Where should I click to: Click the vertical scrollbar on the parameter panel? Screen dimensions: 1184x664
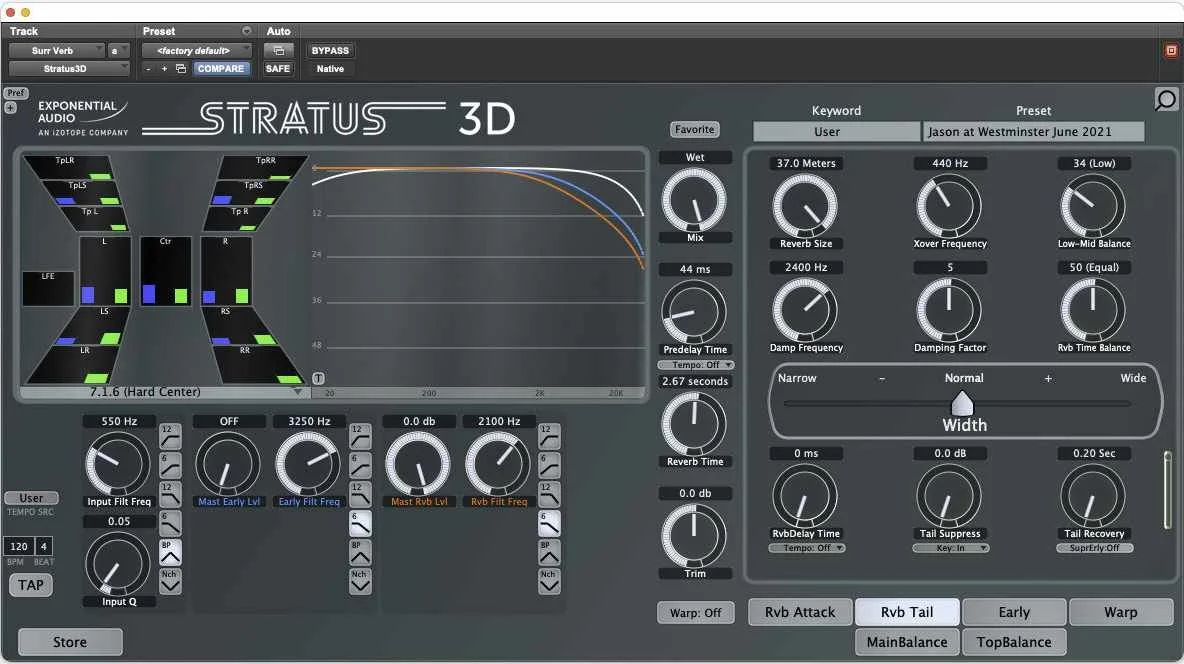click(1167, 490)
